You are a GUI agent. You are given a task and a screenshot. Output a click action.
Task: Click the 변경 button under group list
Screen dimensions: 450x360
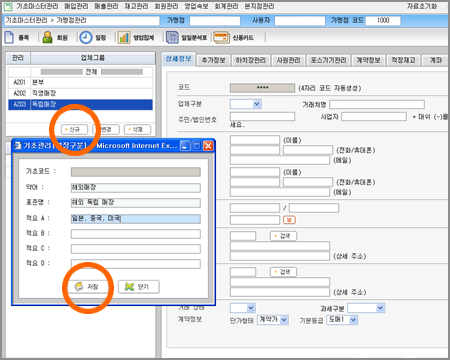tap(106, 129)
